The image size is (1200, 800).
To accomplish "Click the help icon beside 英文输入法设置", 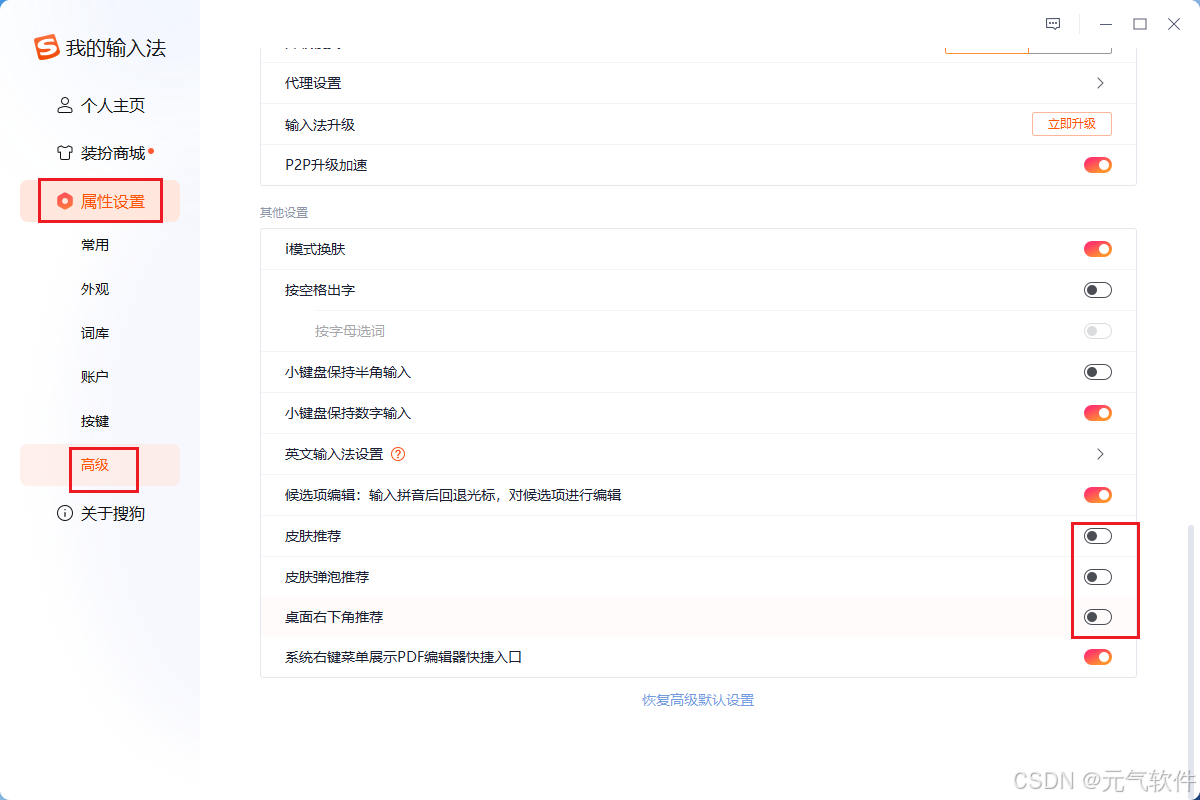I will (x=398, y=454).
